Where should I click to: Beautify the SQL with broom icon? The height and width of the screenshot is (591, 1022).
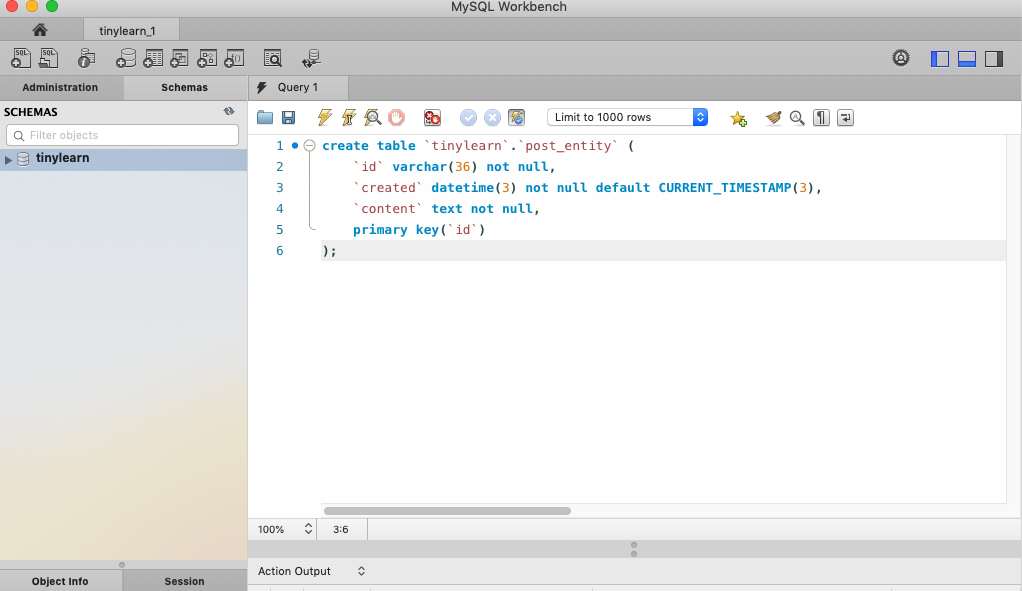773,117
